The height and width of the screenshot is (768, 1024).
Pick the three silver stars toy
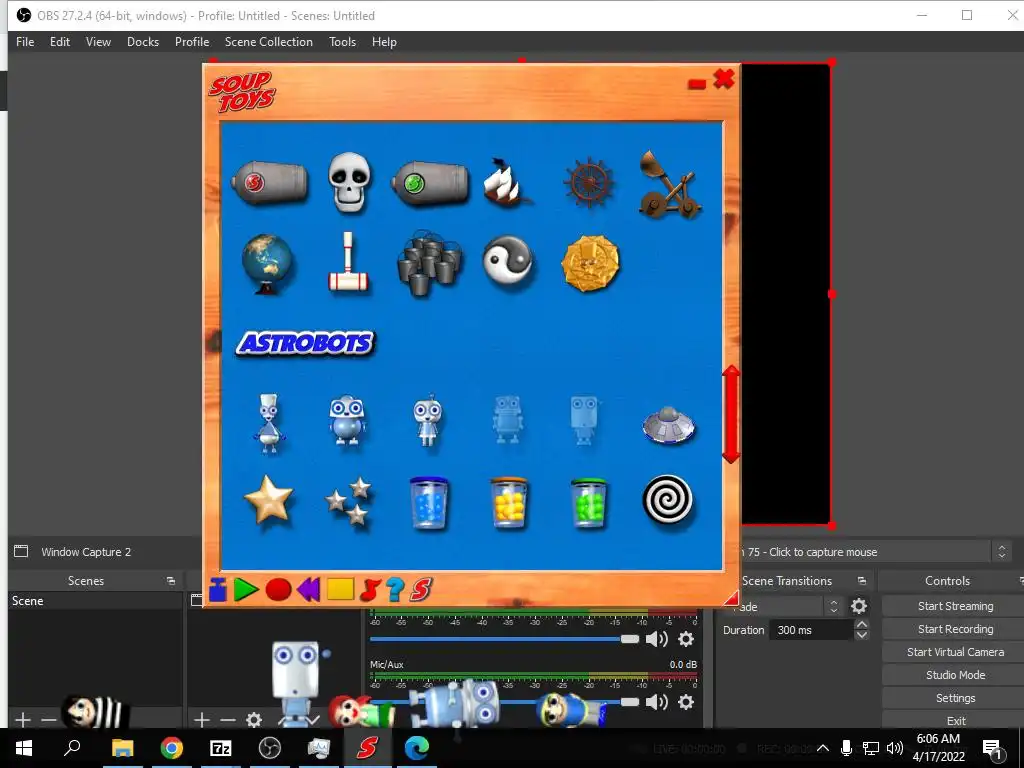349,502
